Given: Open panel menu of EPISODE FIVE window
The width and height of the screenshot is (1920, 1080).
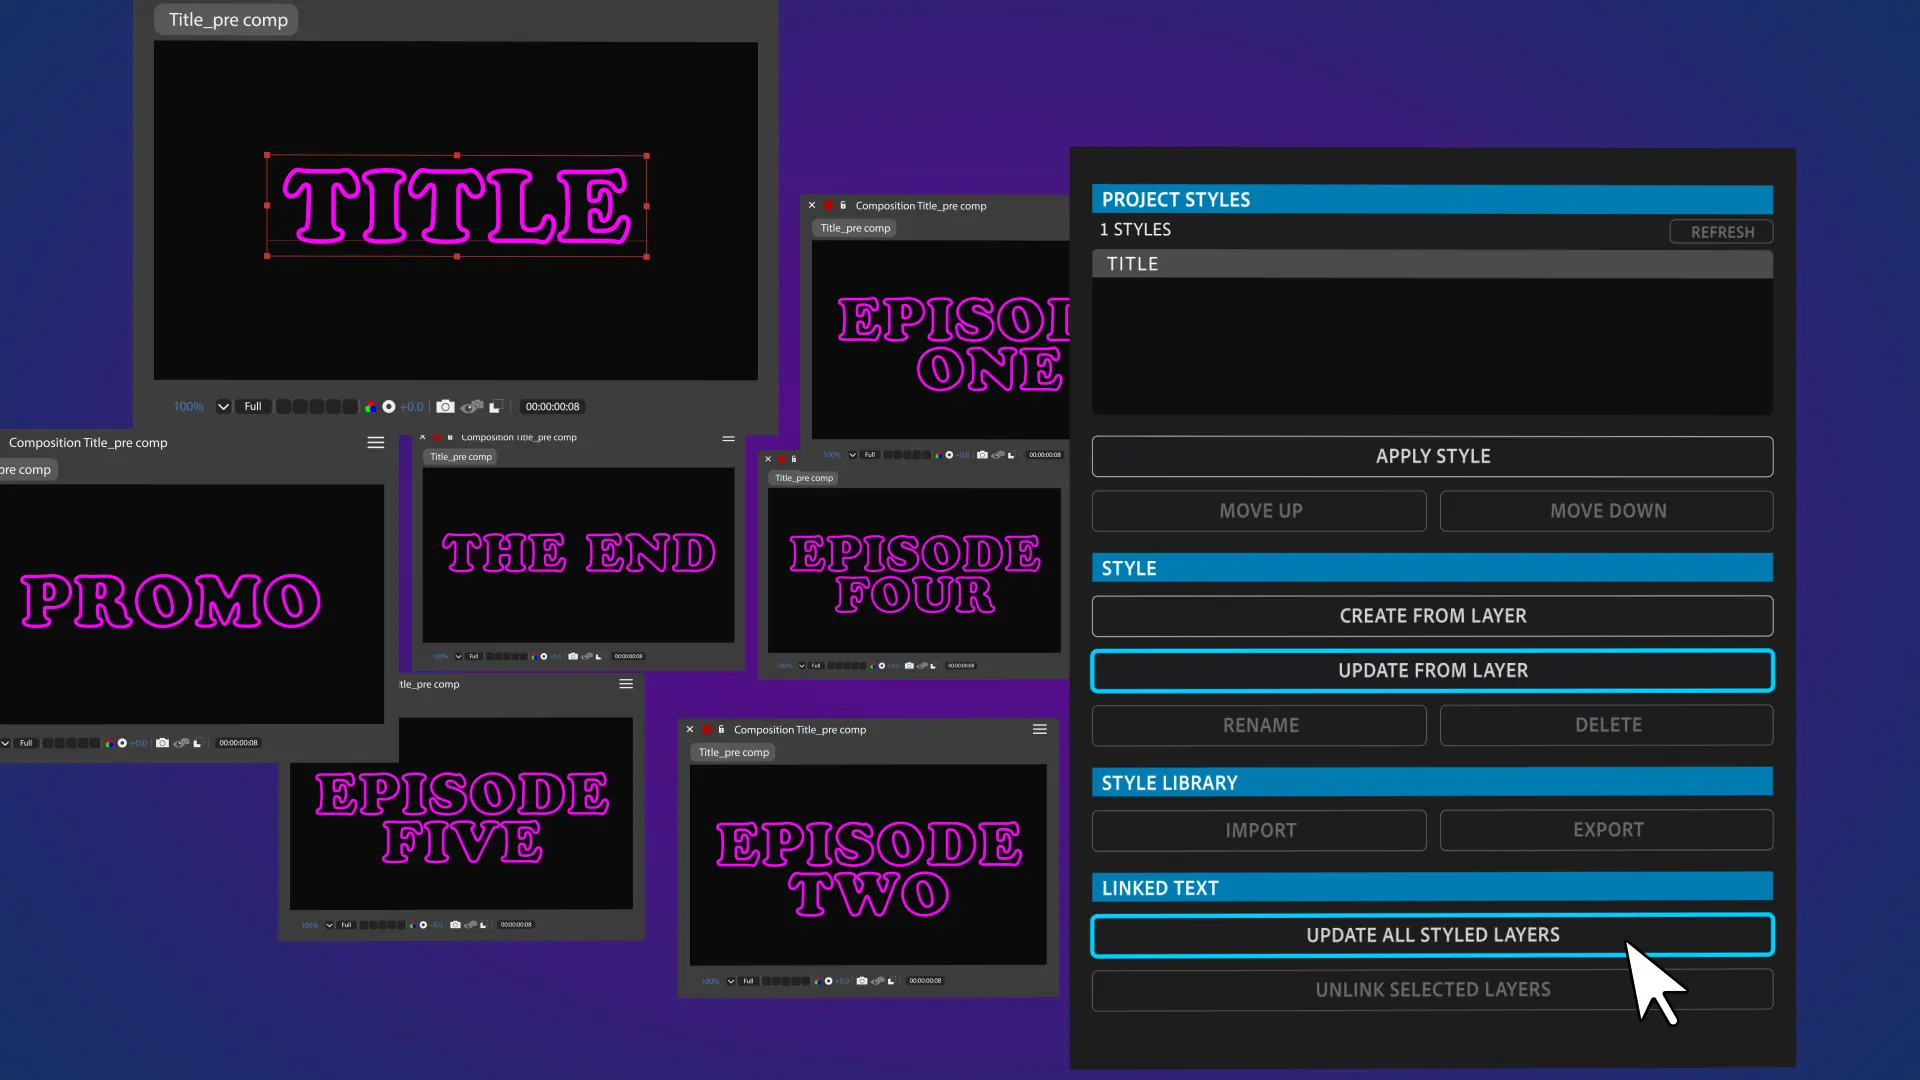Looking at the screenshot, I should click(626, 684).
